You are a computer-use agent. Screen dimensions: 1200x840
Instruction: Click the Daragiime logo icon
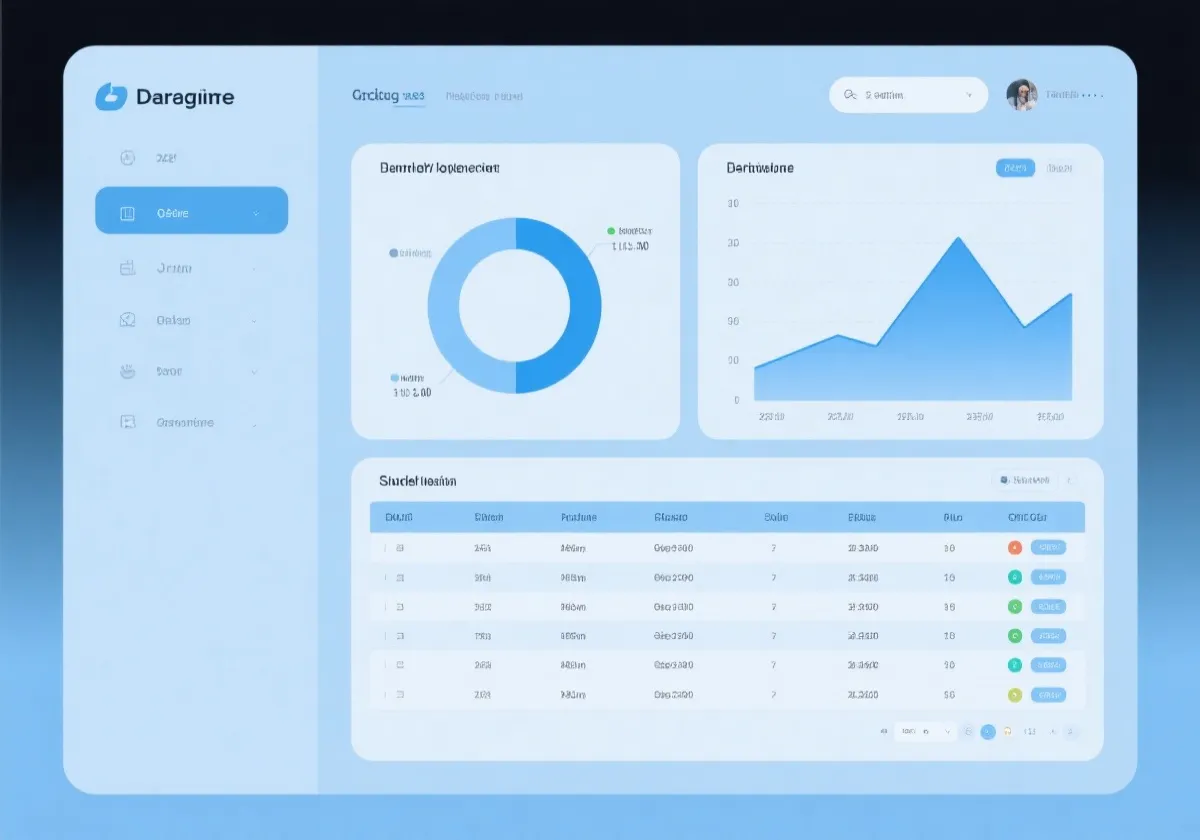[111, 97]
